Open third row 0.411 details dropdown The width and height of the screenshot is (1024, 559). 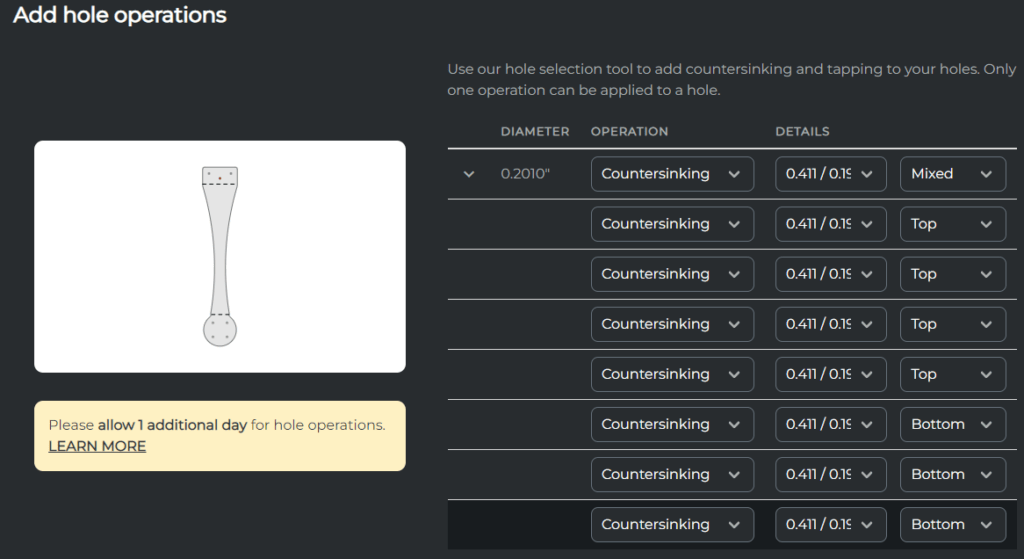830,274
